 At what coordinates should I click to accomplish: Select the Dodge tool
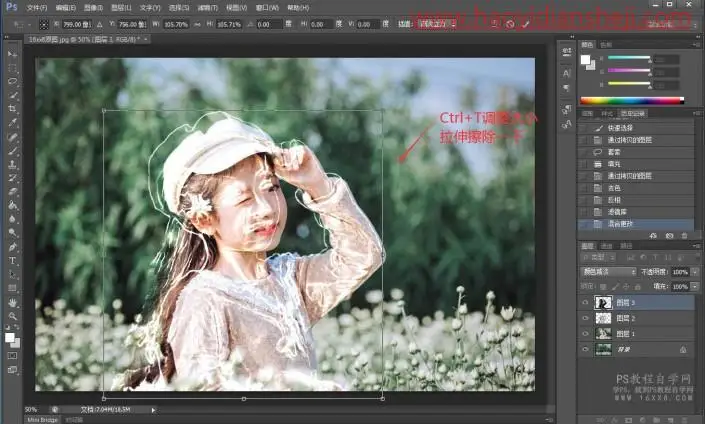(12, 233)
